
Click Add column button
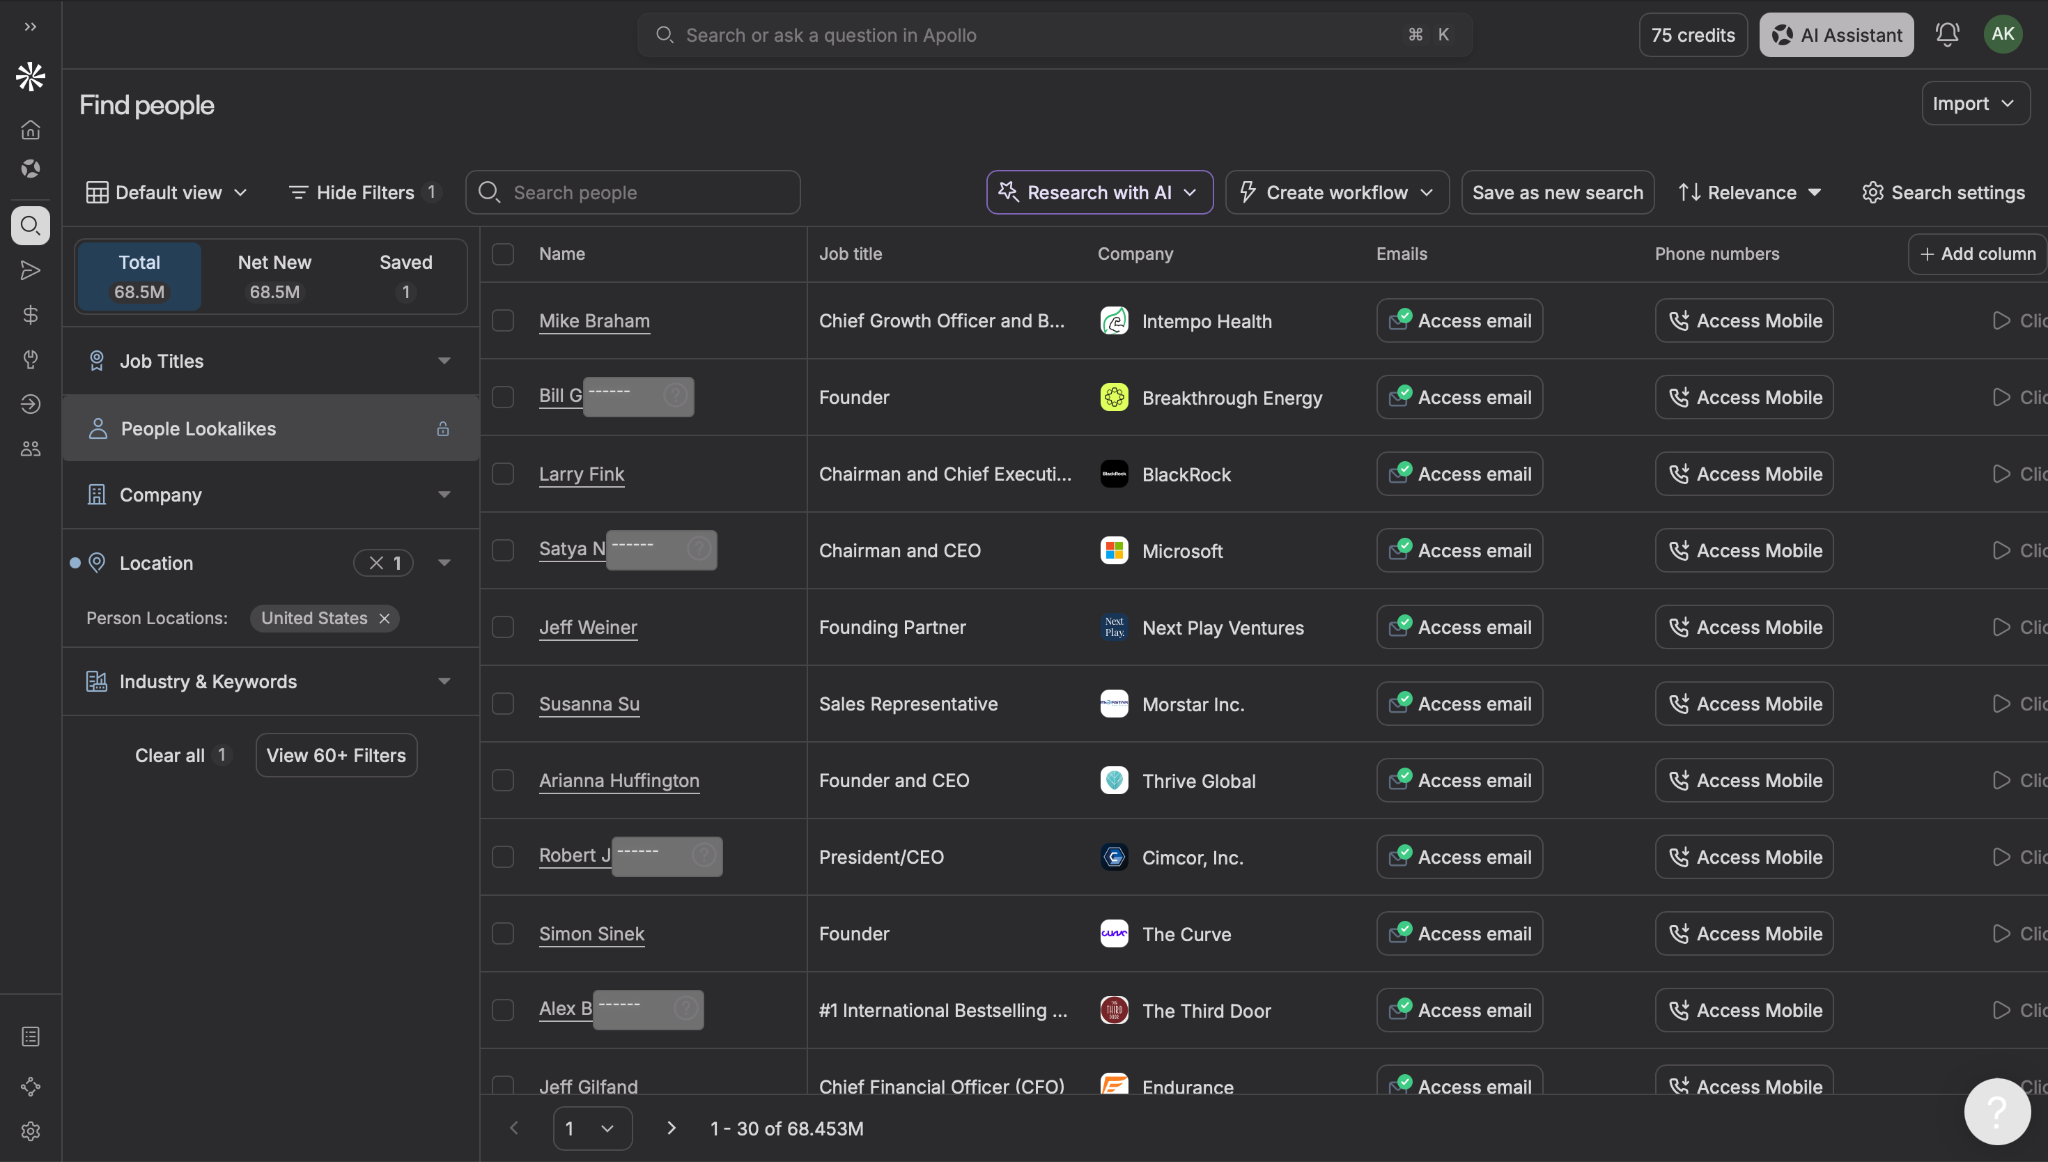[x=1977, y=254]
